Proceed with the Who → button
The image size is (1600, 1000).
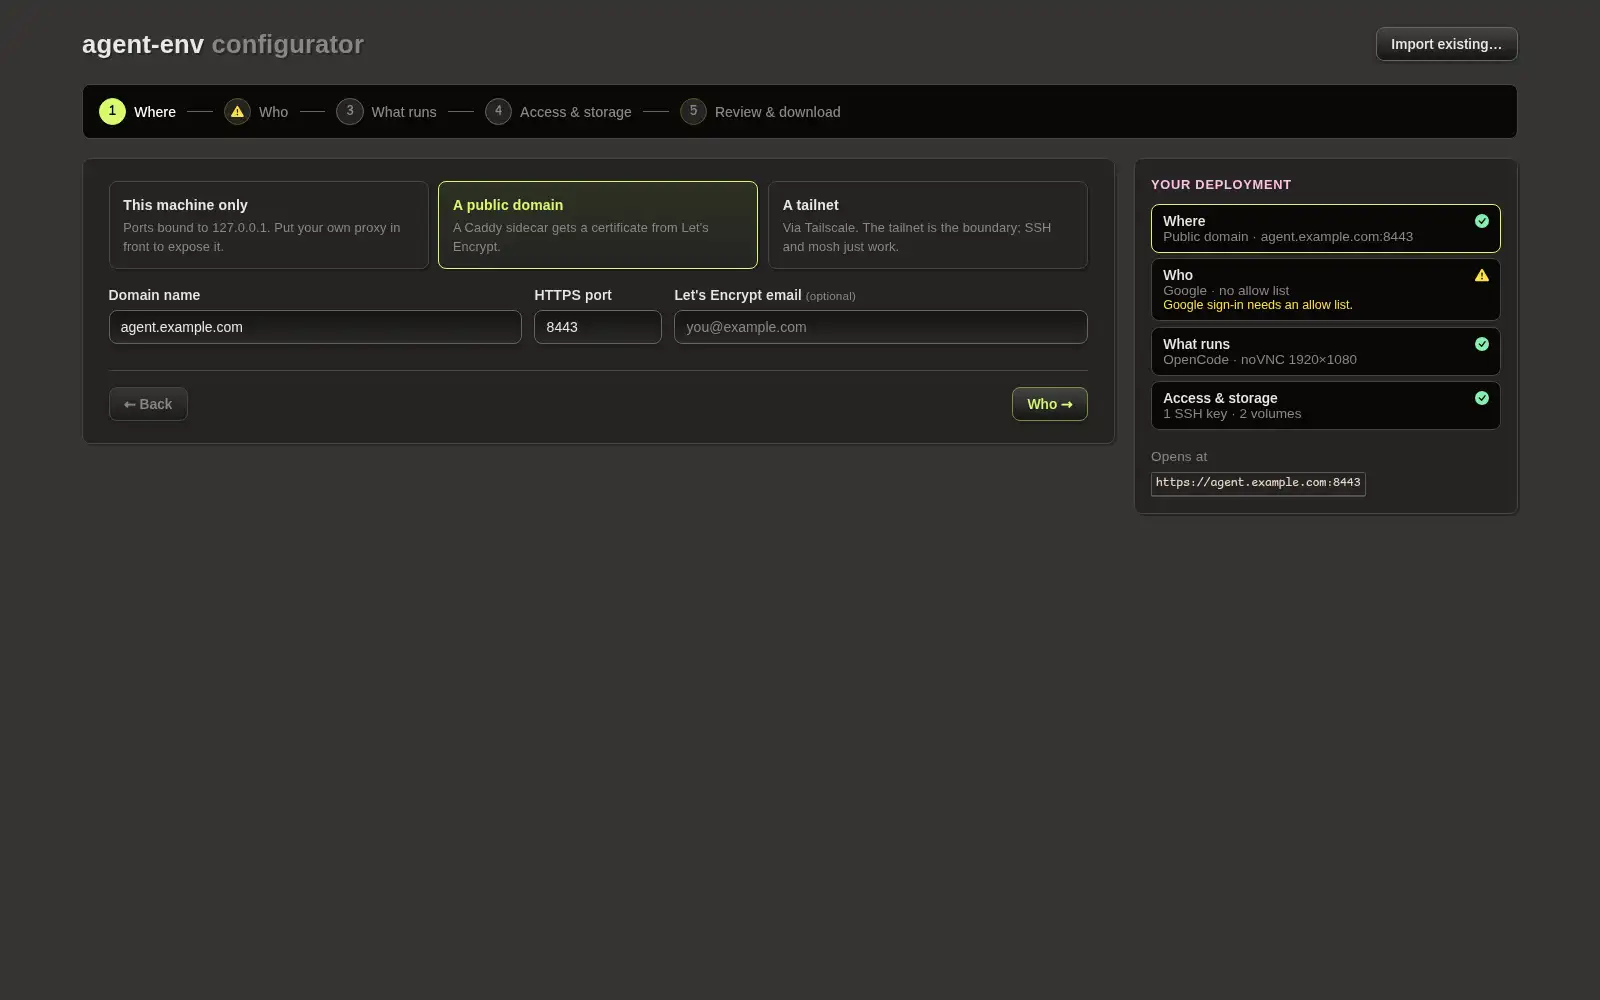(1049, 404)
